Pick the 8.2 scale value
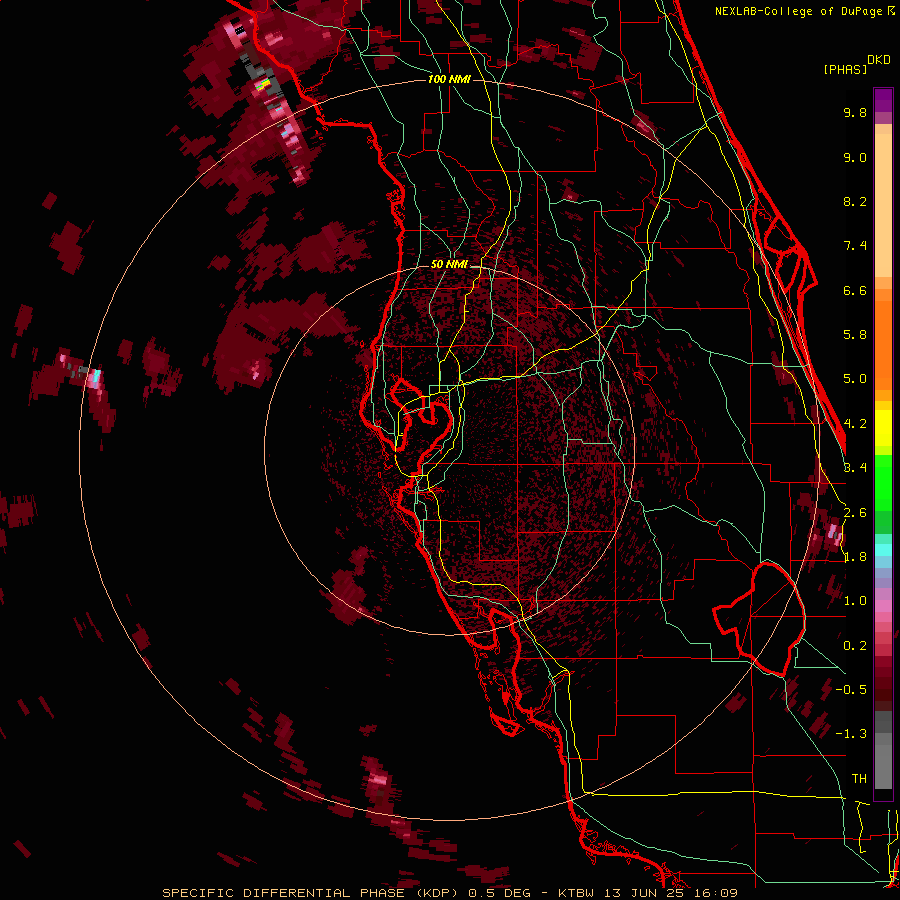The width and height of the screenshot is (900, 900). [x=855, y=201]
